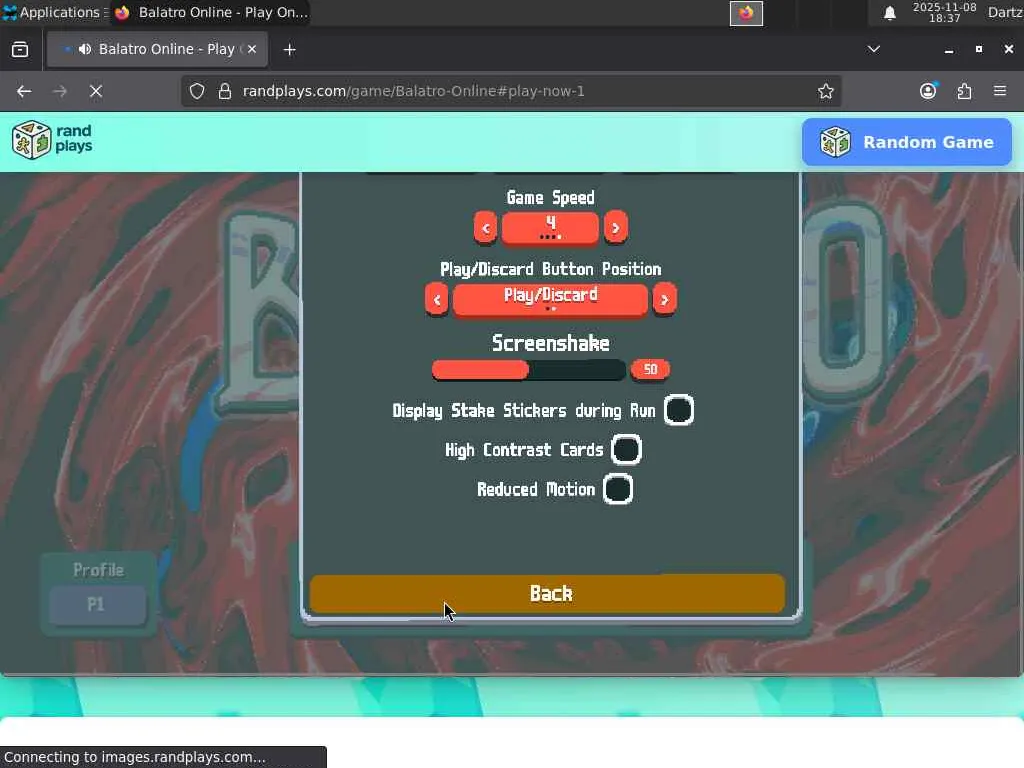Open the notifications bell
The image size is (1024, 768).
click(x=889, y=13)
